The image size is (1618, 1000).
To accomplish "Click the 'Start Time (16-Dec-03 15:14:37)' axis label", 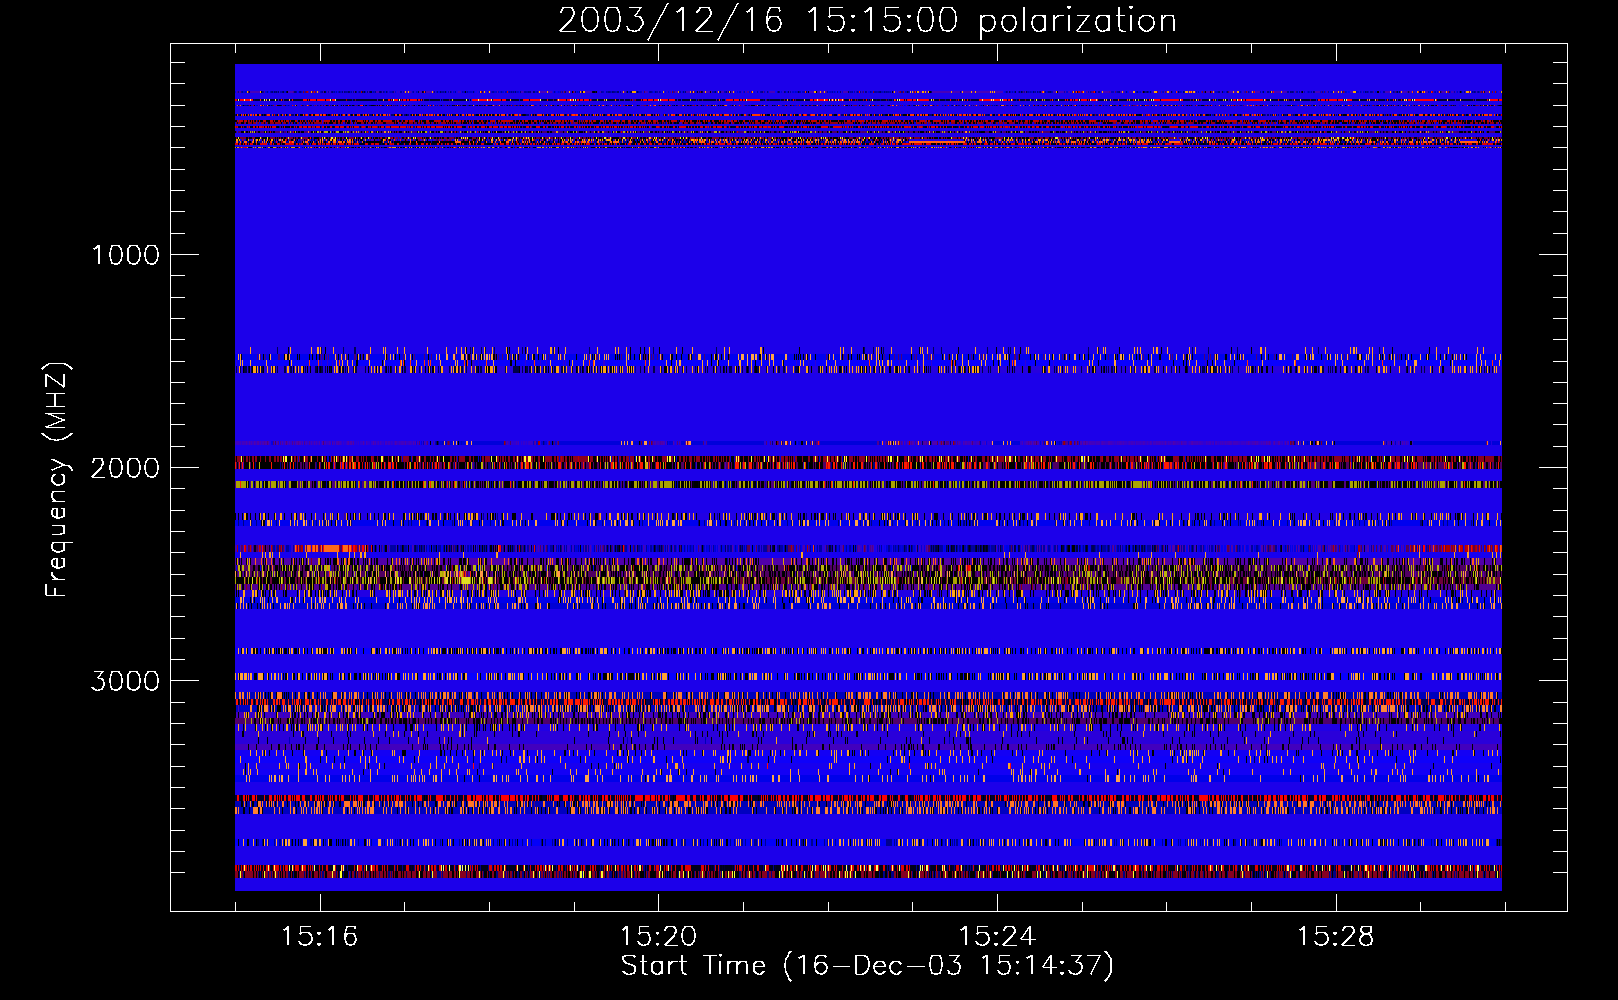I will [867, 966].
